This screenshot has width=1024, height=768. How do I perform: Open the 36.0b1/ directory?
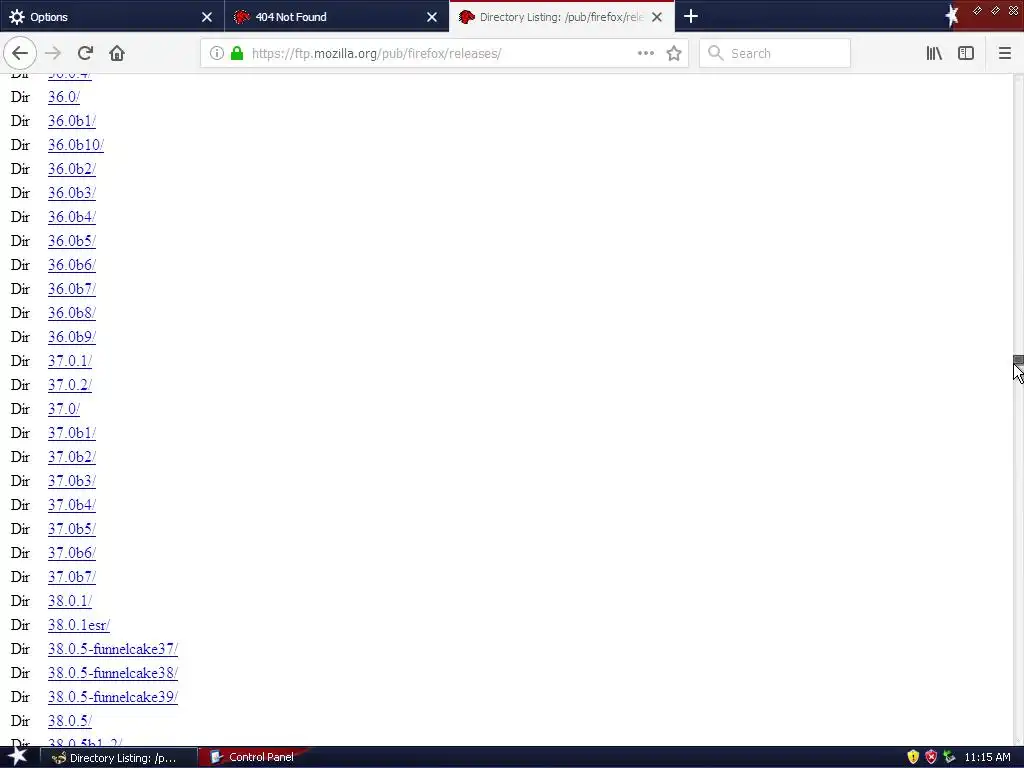coord(72,121)
